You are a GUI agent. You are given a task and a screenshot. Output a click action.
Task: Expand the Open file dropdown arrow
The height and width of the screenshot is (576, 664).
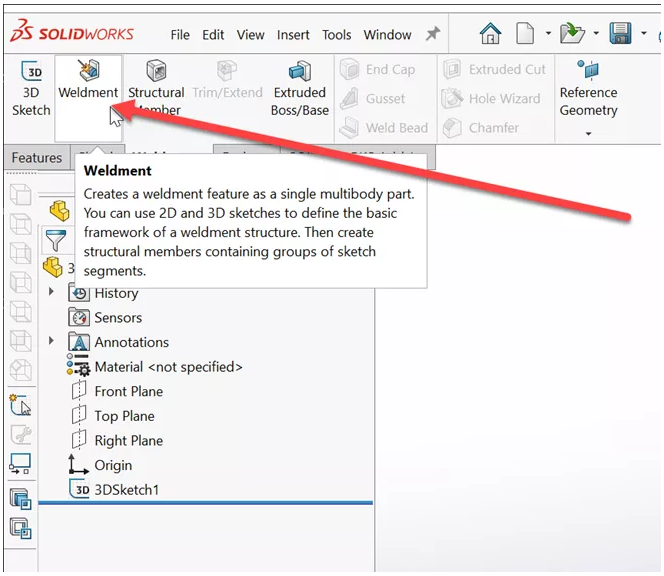tap(596, 33)
